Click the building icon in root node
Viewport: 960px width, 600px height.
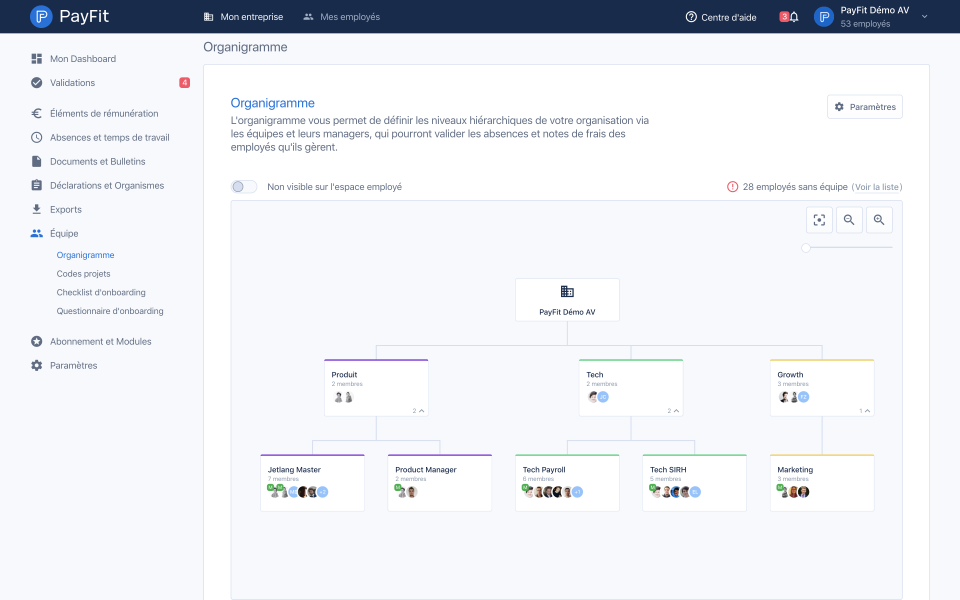point(567,291)
